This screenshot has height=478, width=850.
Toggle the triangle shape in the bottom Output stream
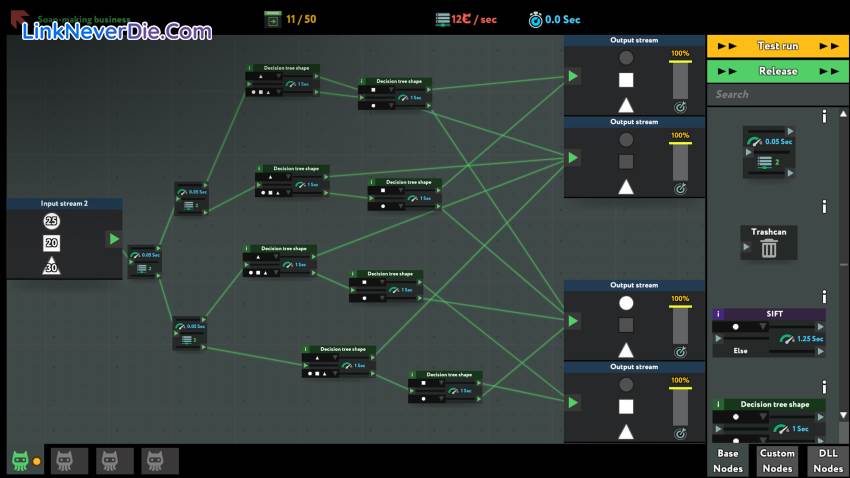coord(626,431)
